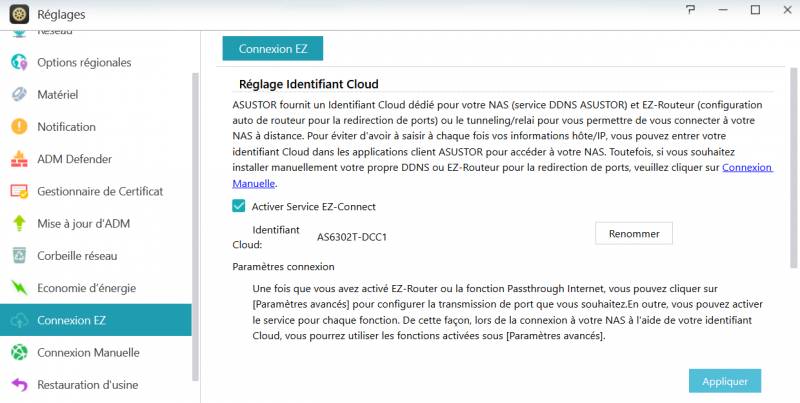This screenshot has width=800, height=403.
Task: Click the Connexion Manuelle globe icon
Action: [19, 352]
